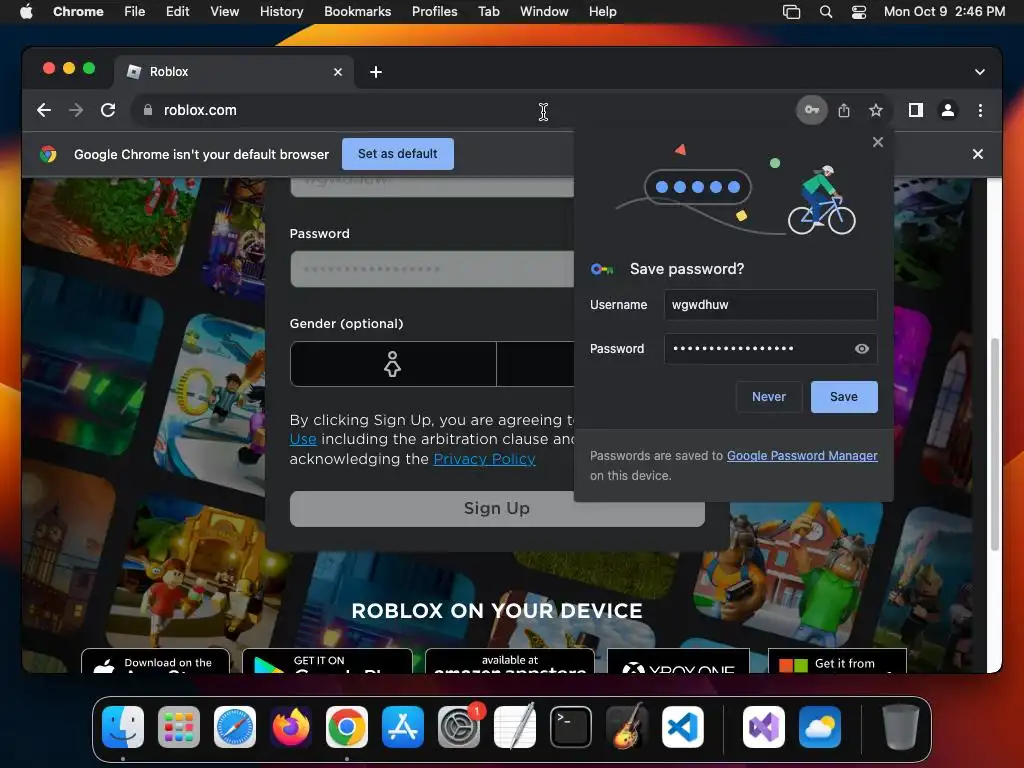Launch GarageBand from the Dock

[x=627, y=727]
